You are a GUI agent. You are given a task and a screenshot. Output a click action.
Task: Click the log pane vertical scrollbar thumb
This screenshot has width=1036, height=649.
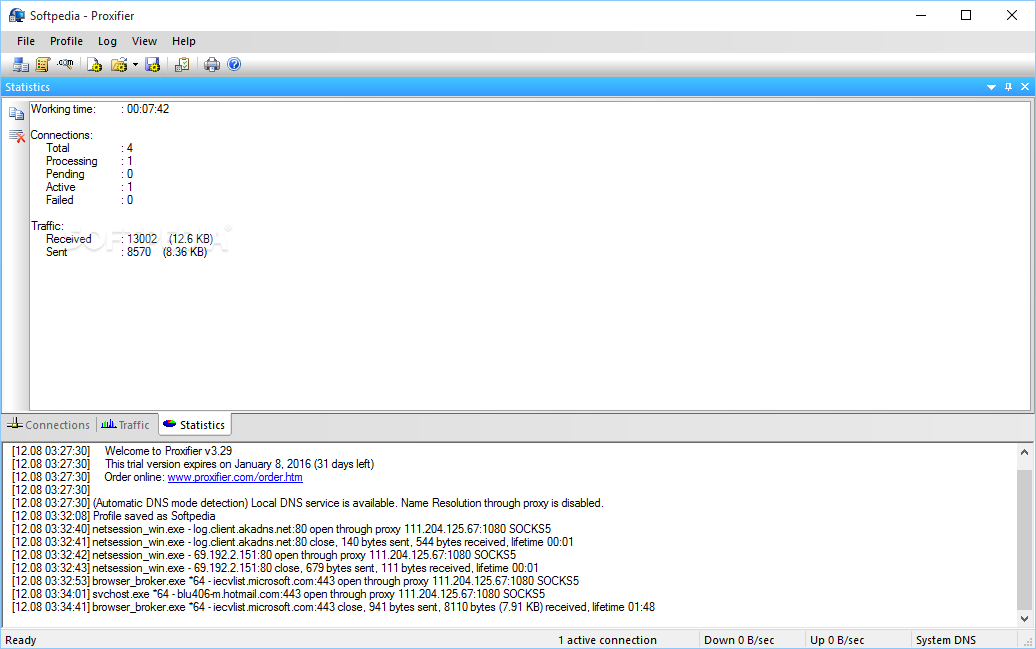[1024, 541]
